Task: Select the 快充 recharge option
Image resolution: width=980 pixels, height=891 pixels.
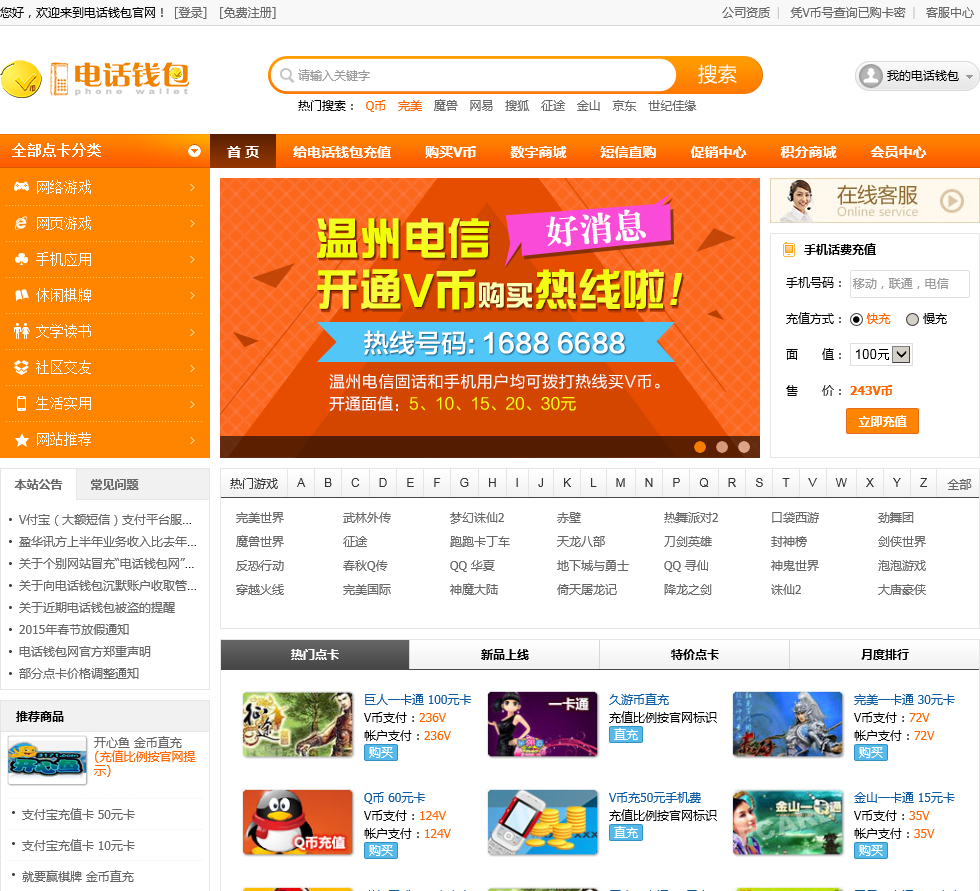Action: click(856, 319)
